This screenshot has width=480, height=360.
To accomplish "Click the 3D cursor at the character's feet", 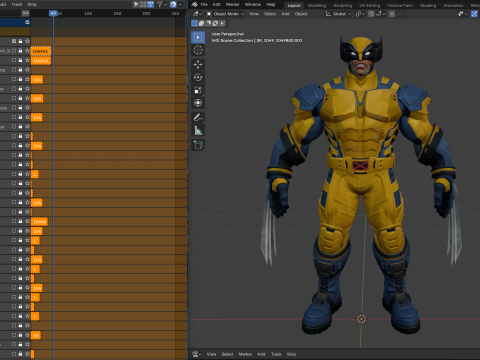I will pos(361,319).
